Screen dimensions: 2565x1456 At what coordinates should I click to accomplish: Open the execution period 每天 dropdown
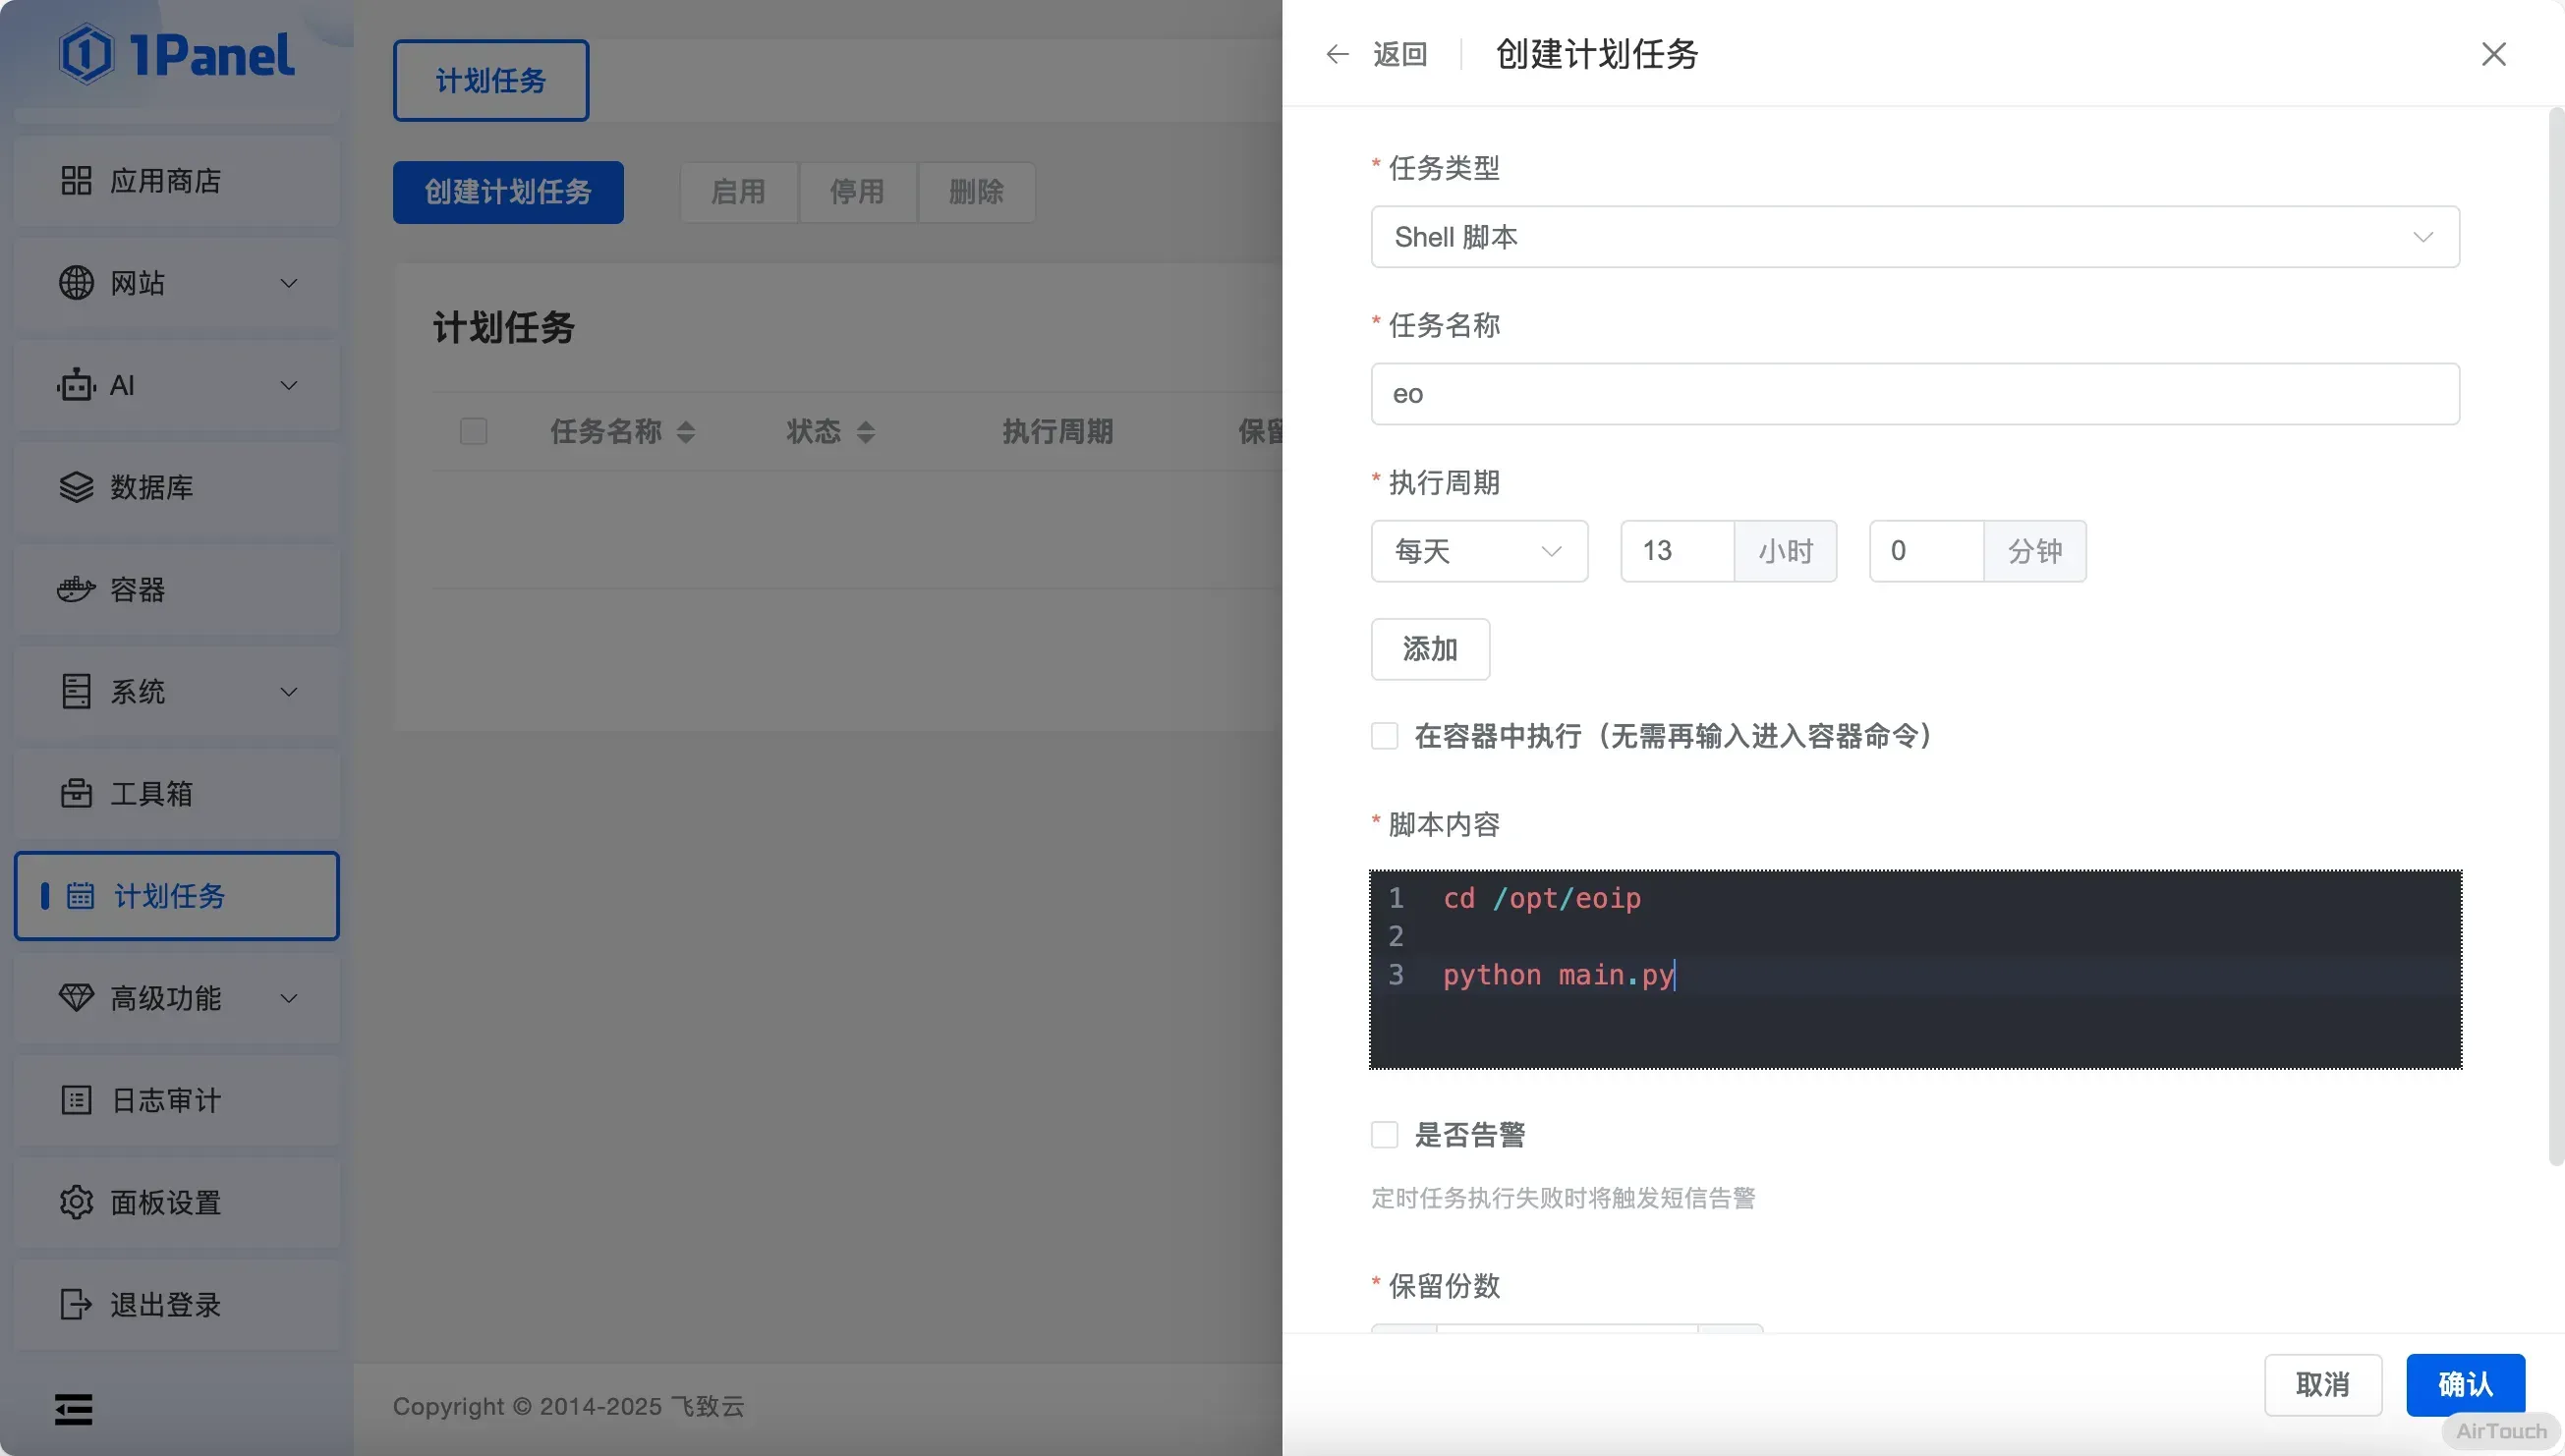coord(1478,551)
